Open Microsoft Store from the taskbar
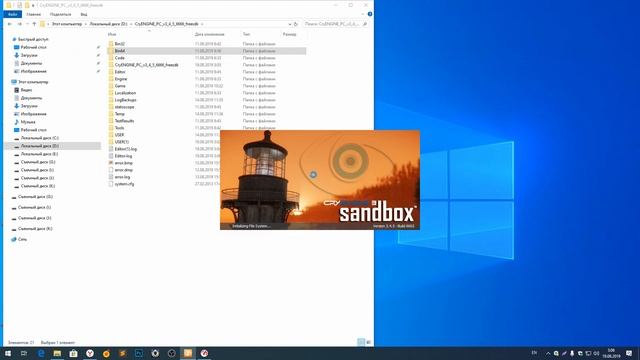This screenshot has height=360, width=640. [73, 353]
